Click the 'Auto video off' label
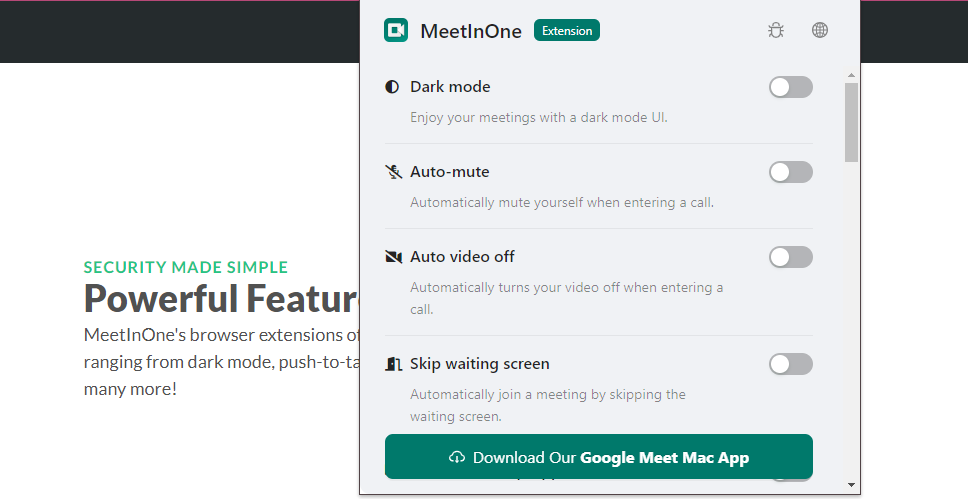Screen dimensions: 968x499 point(462,257)
